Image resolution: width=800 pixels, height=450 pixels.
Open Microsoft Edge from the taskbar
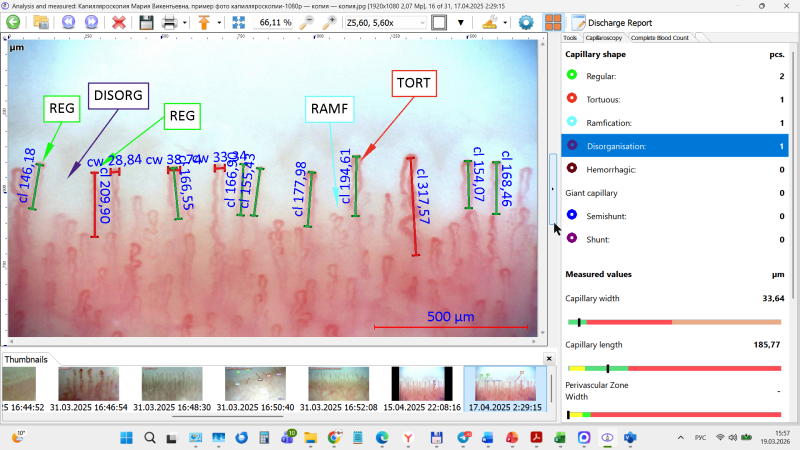[382, 437]
